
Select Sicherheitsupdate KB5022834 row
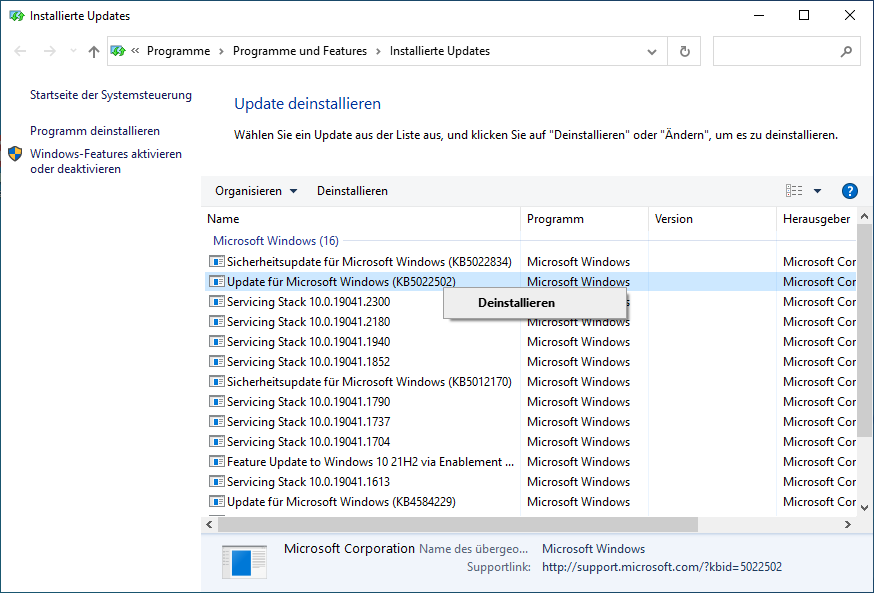[x=530, y=262]
